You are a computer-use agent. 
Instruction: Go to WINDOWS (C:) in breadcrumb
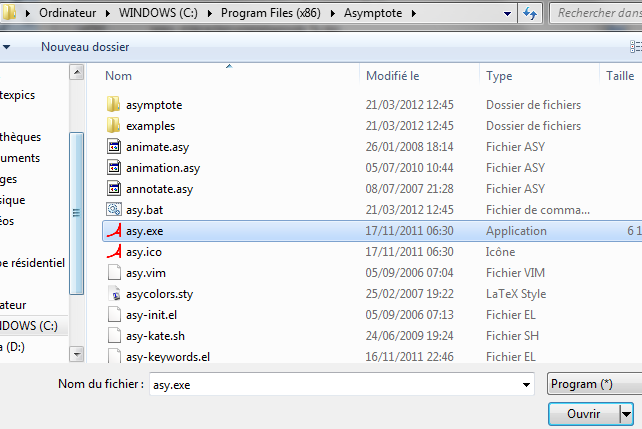158,13
